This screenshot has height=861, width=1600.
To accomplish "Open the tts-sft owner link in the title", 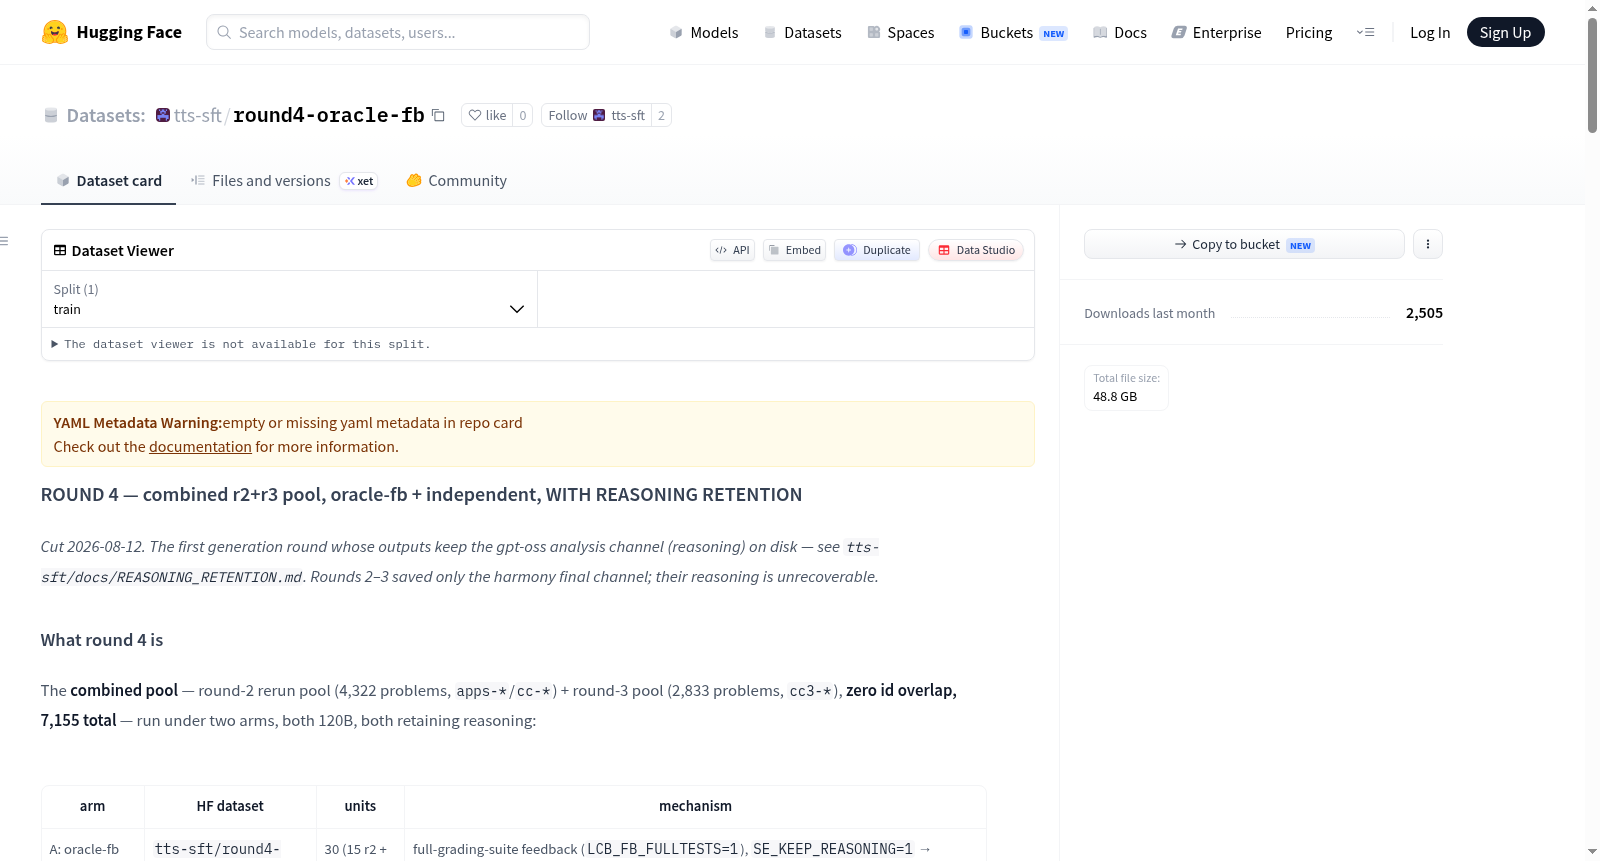I will pyautogui.click(x=198, y=115).
